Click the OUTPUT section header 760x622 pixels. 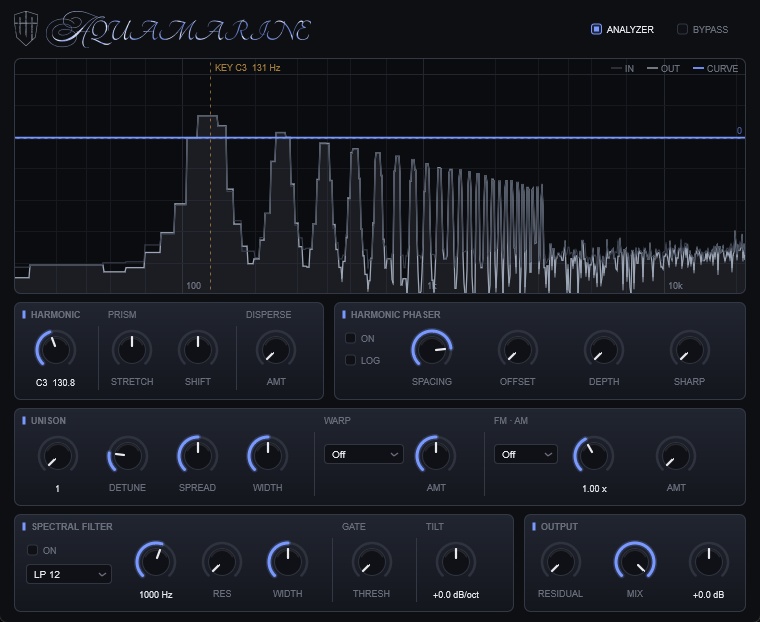pyautogui.click(x=559, y=526)
